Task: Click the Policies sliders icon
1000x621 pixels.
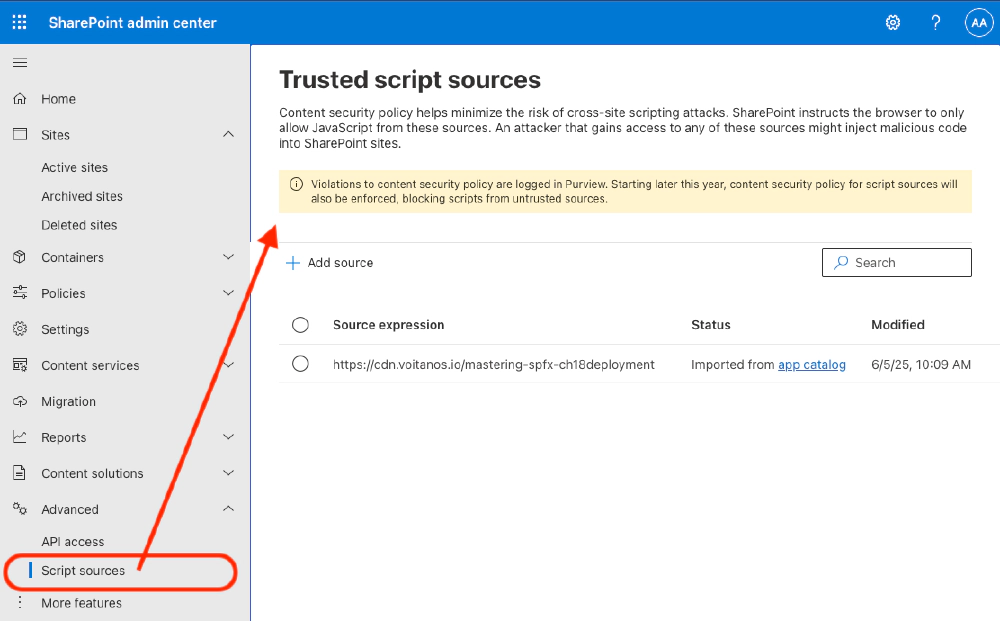Action: point(20,293)
